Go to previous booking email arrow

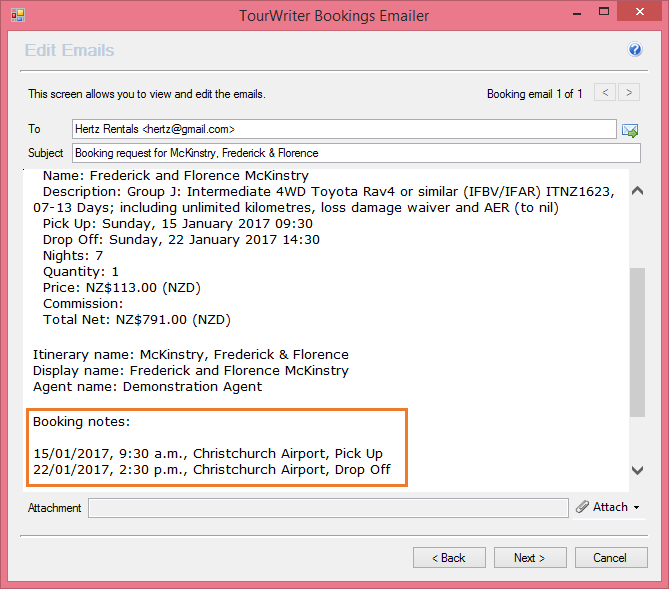[x=605, y=93]
